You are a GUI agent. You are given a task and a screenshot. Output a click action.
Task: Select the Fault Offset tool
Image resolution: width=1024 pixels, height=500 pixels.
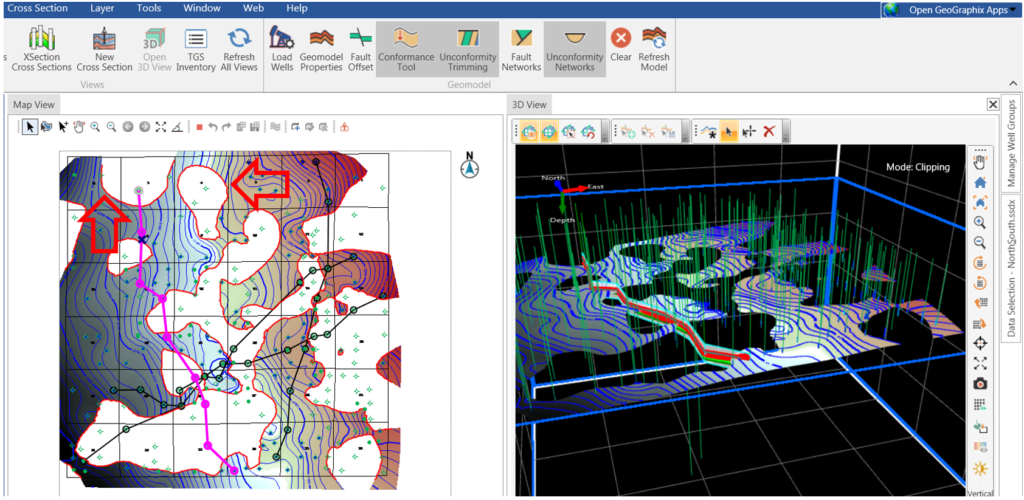pyautogui.click(x=360, y=49)
